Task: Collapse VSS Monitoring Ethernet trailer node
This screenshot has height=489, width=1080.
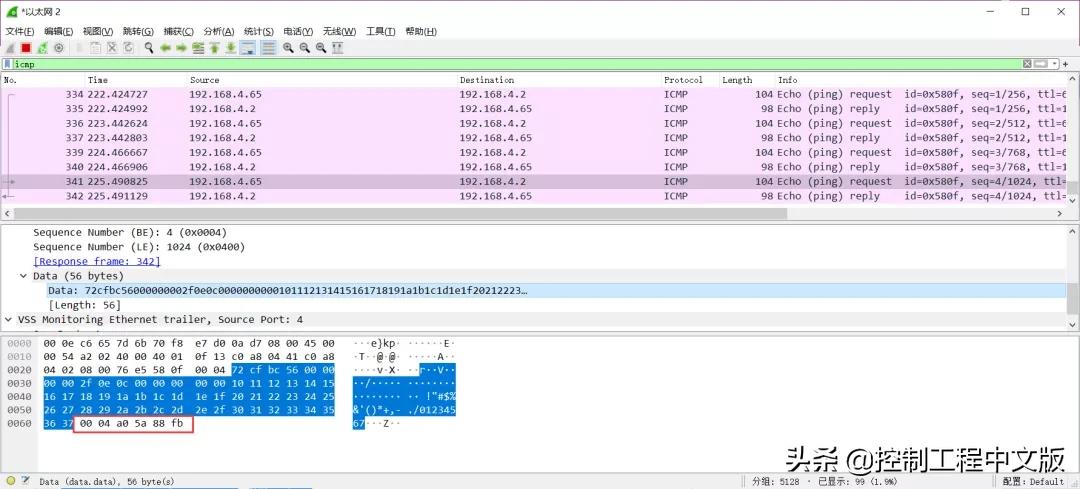Action: [x=9, y=320]
